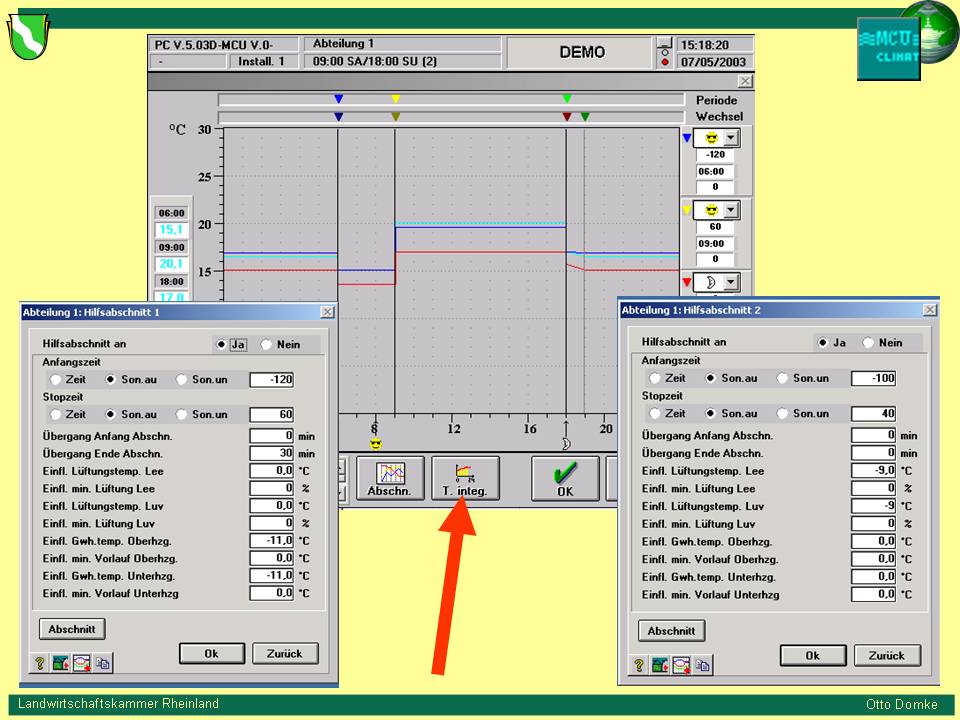Choose Zeit for Anfangszeit in Hilfsabschnitt 2
This screenshot has height=720, width=960.
click(x=655, y=378)
